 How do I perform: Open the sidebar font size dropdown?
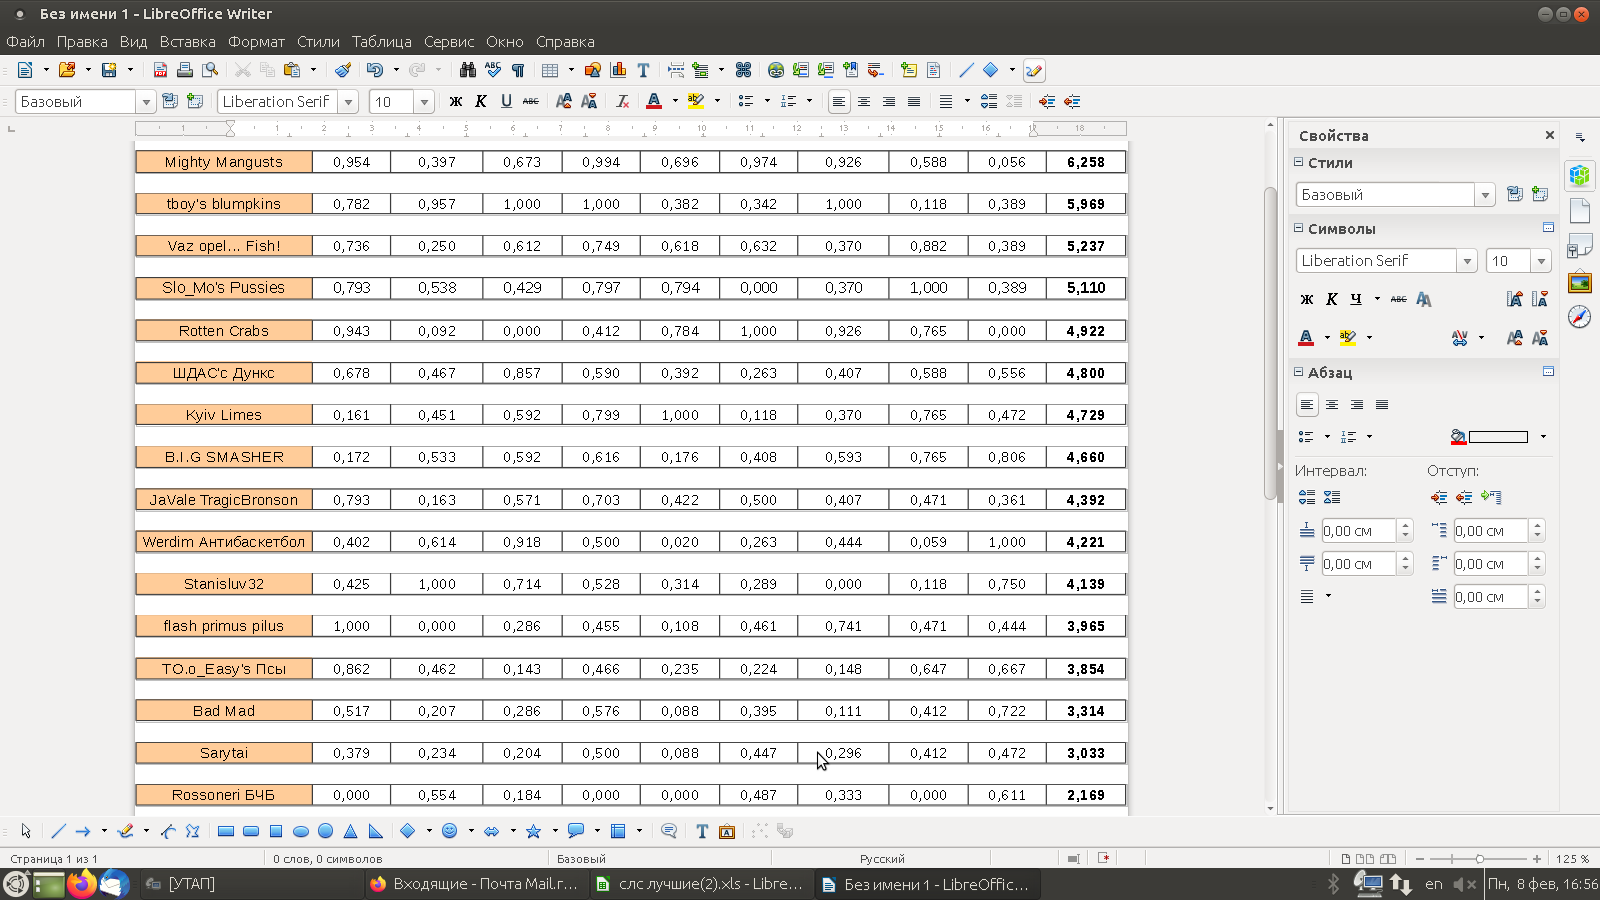[1541, 261]
